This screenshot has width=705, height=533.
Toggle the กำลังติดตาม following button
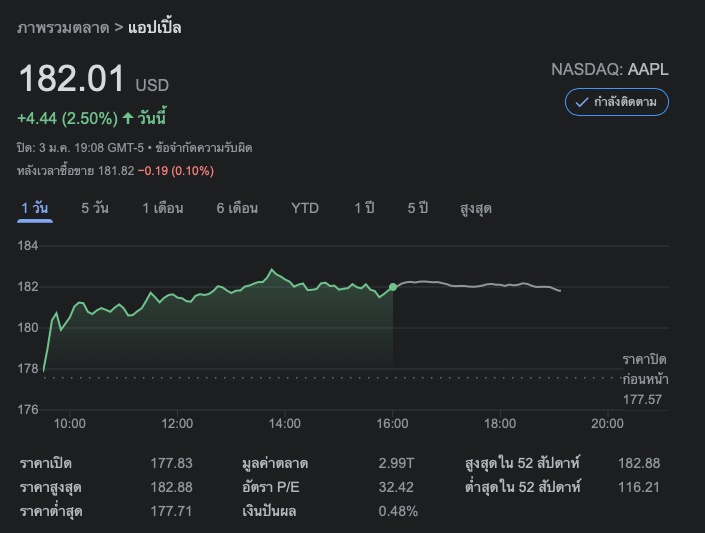[616, 102]
